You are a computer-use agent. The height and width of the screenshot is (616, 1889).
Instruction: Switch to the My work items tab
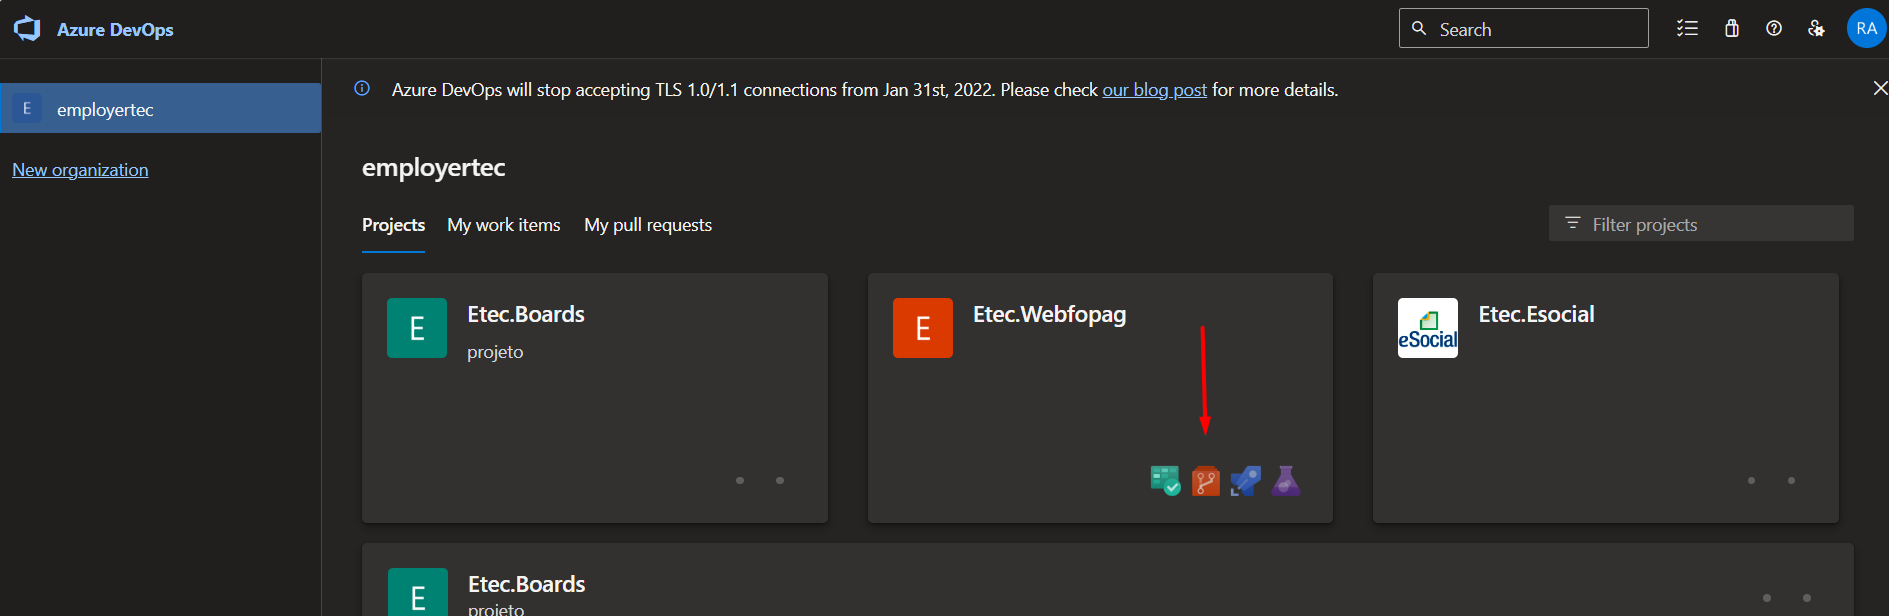(504, 225)
